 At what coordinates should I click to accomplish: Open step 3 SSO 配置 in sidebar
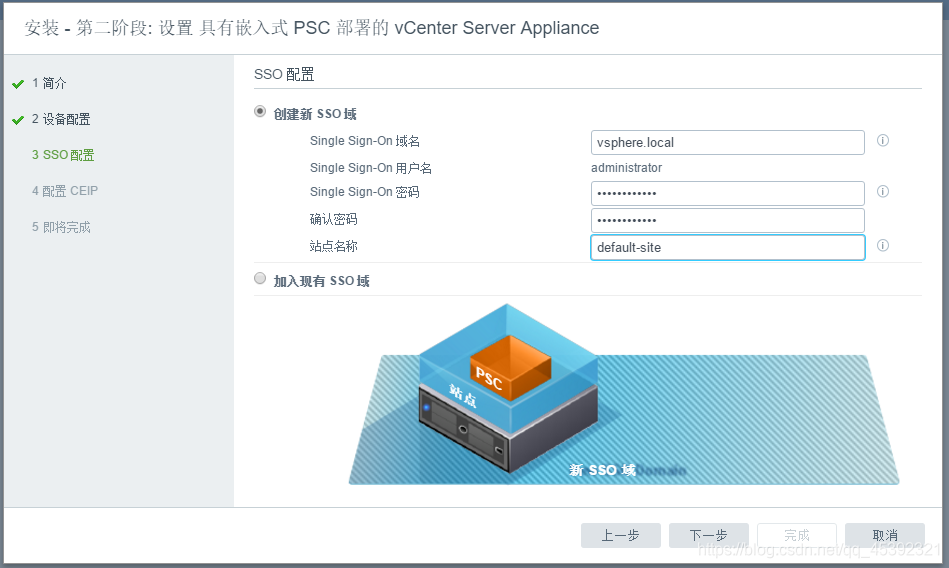(63, 155)
